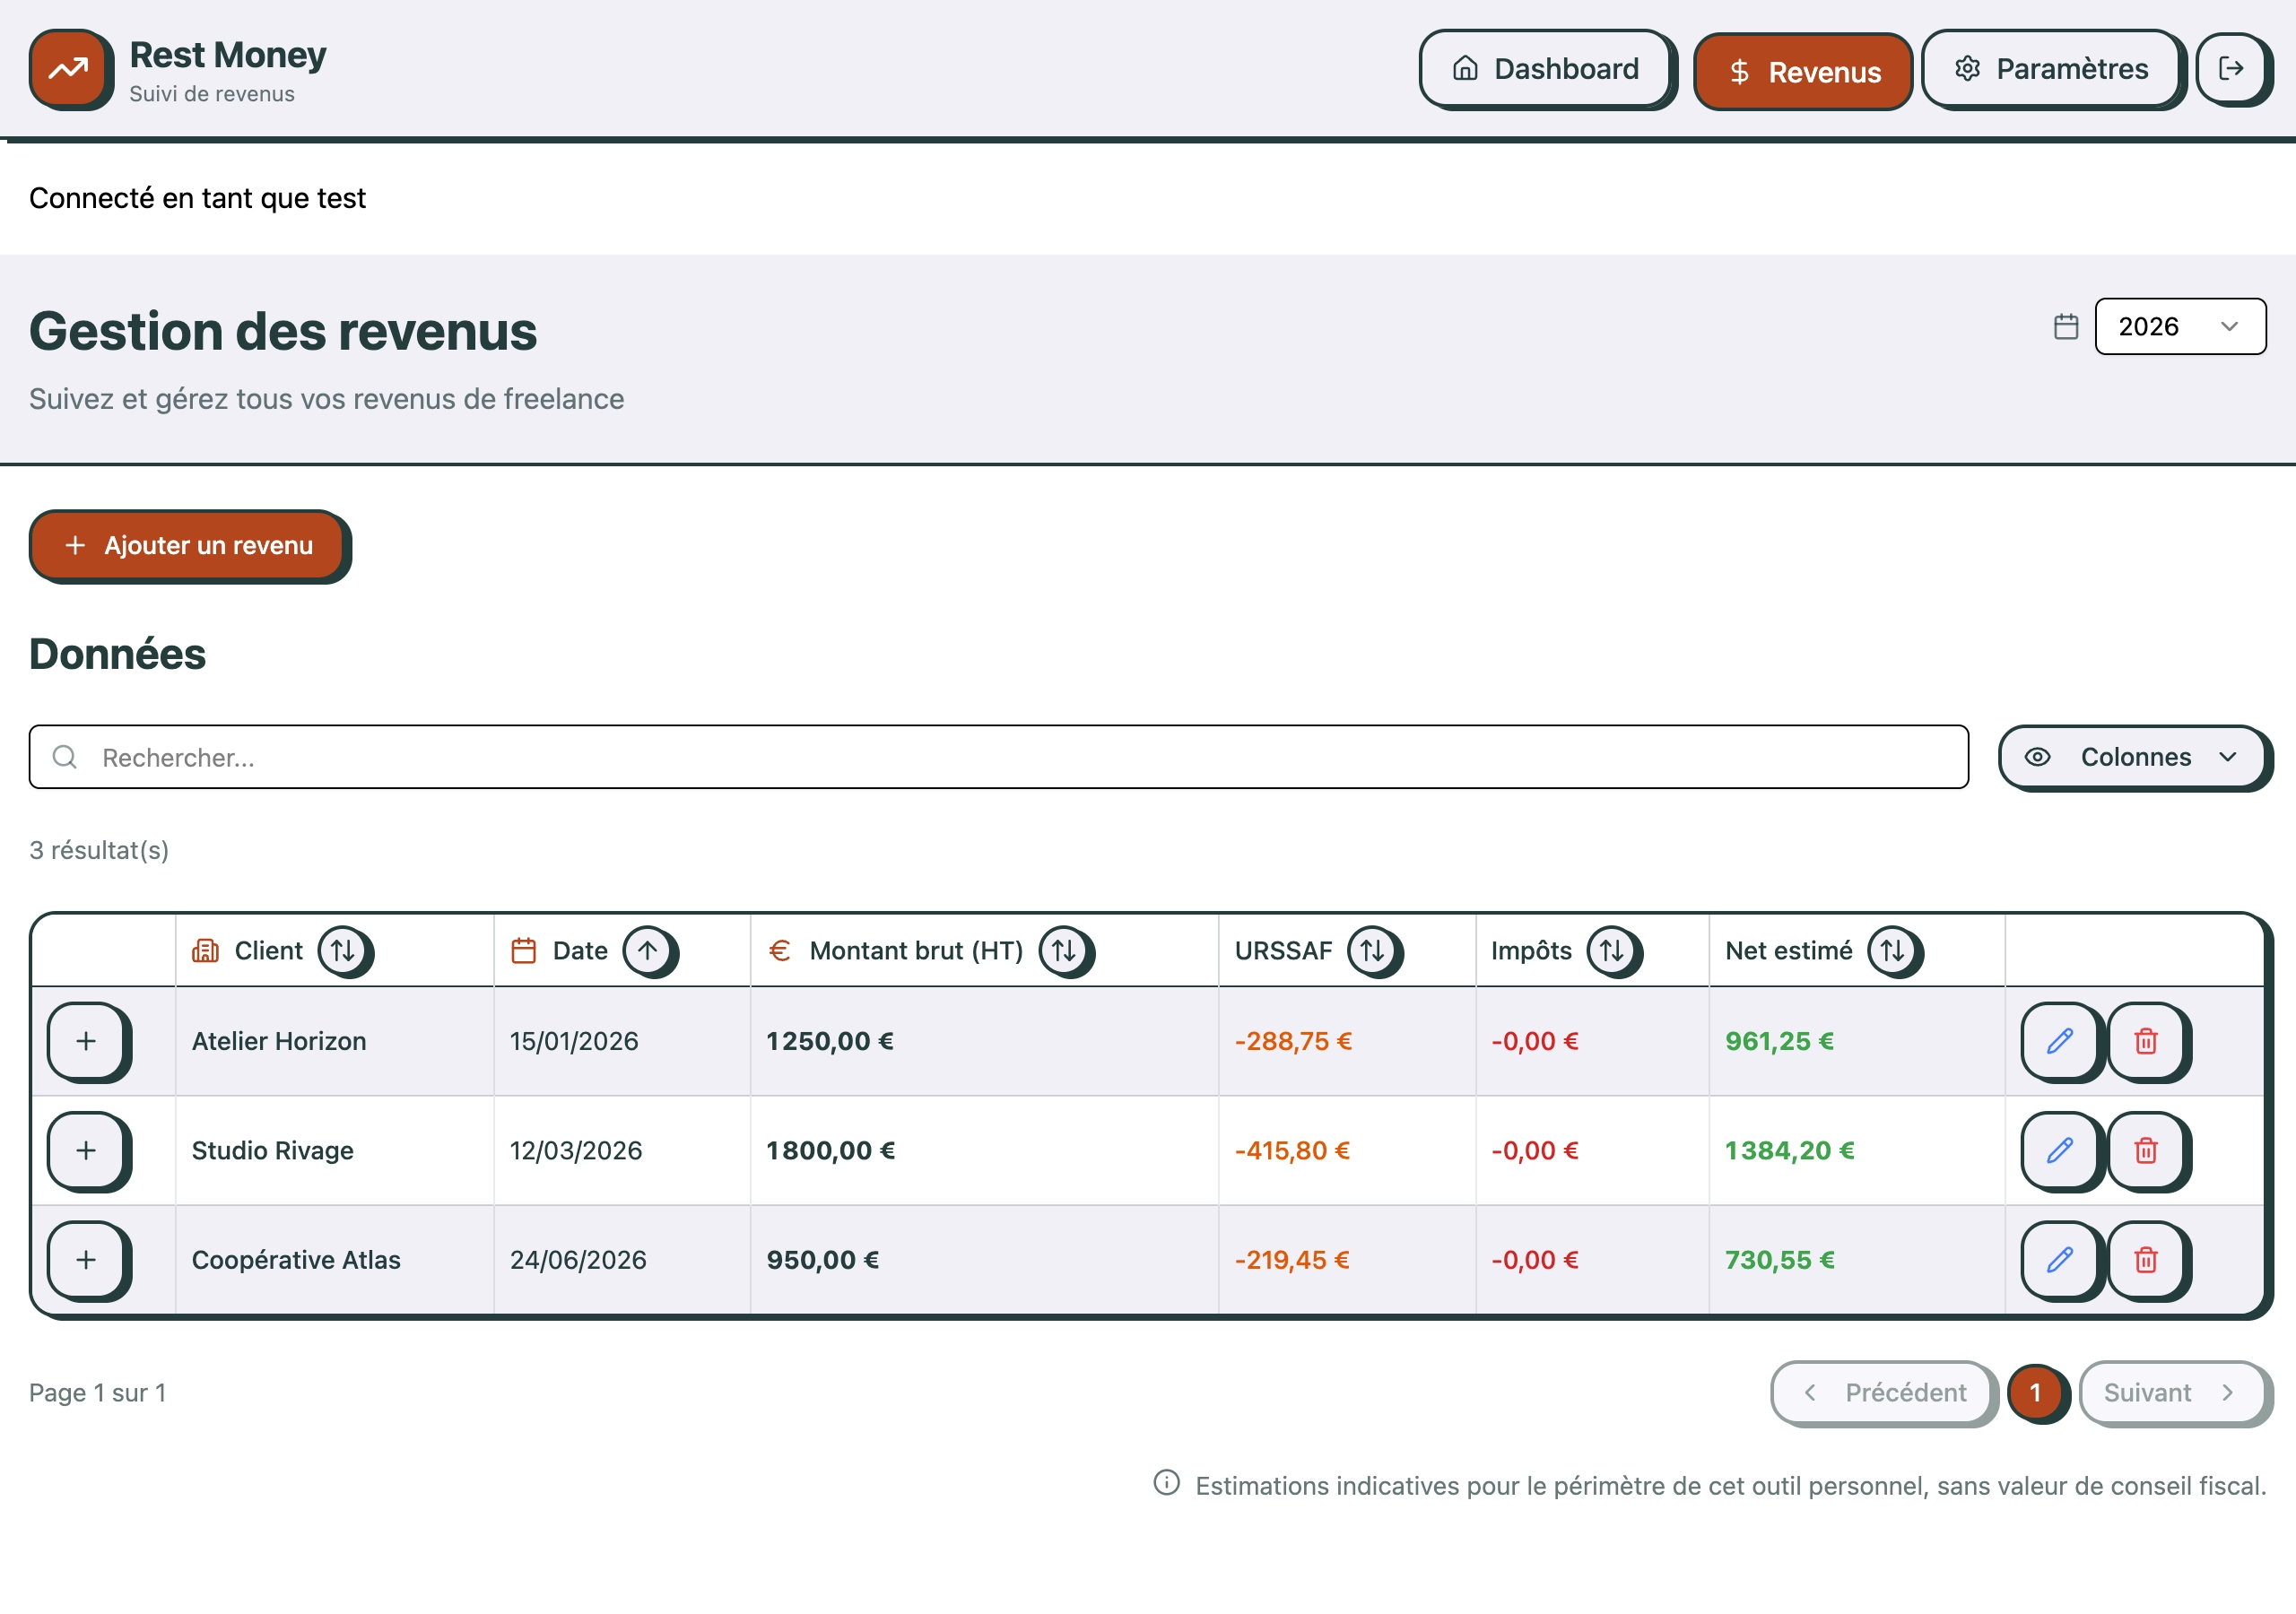This screenshot has height=1614, width=2296.
Task: Click the 3 résultat(s) count text
Action: 99,850
